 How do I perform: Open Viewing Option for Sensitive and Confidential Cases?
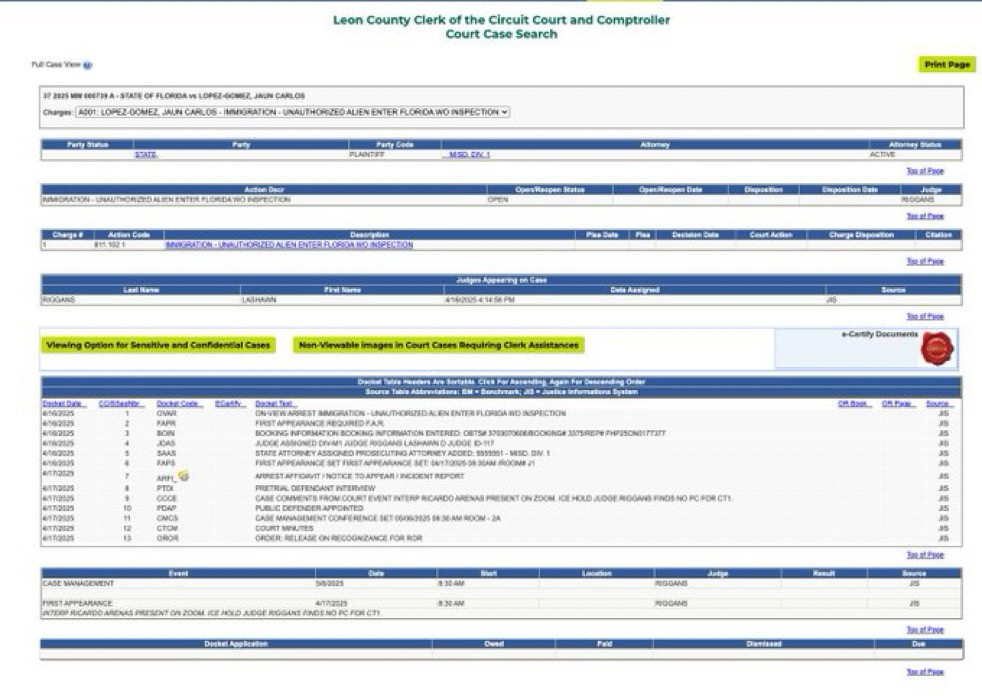click(158, 345)
